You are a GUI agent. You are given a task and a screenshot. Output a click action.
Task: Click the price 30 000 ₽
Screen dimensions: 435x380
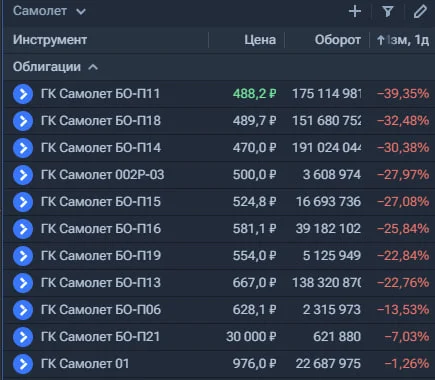[251, 337]
